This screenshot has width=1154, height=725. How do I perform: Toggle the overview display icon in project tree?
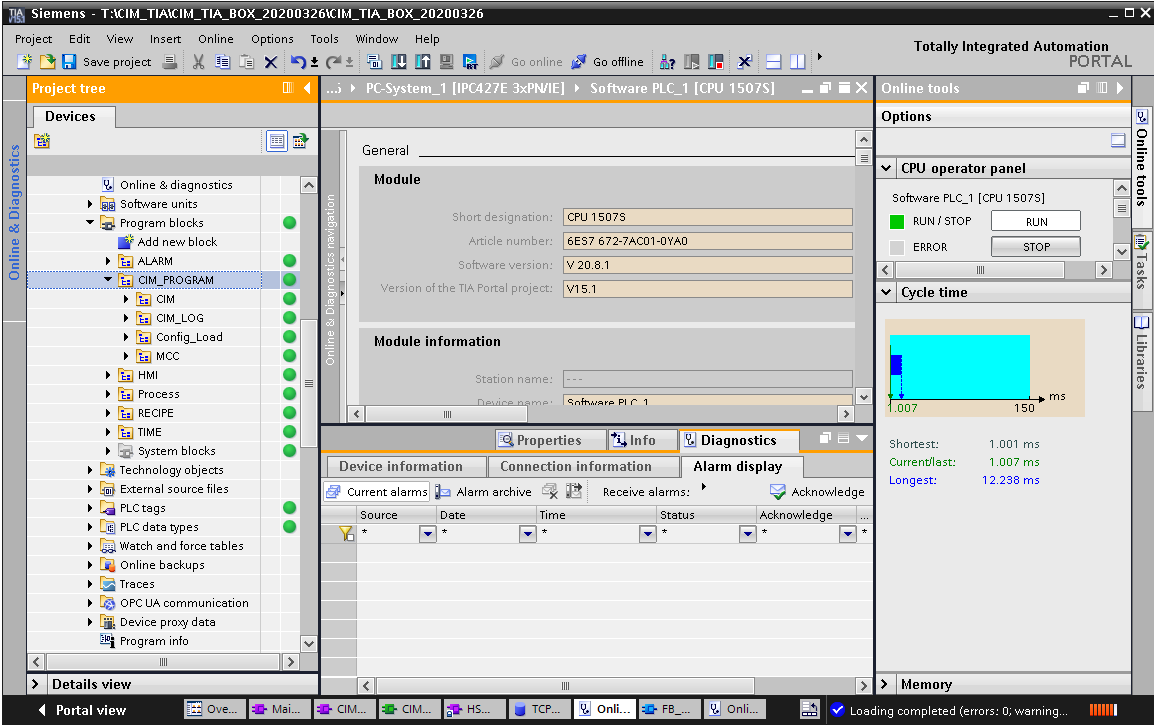277,141
